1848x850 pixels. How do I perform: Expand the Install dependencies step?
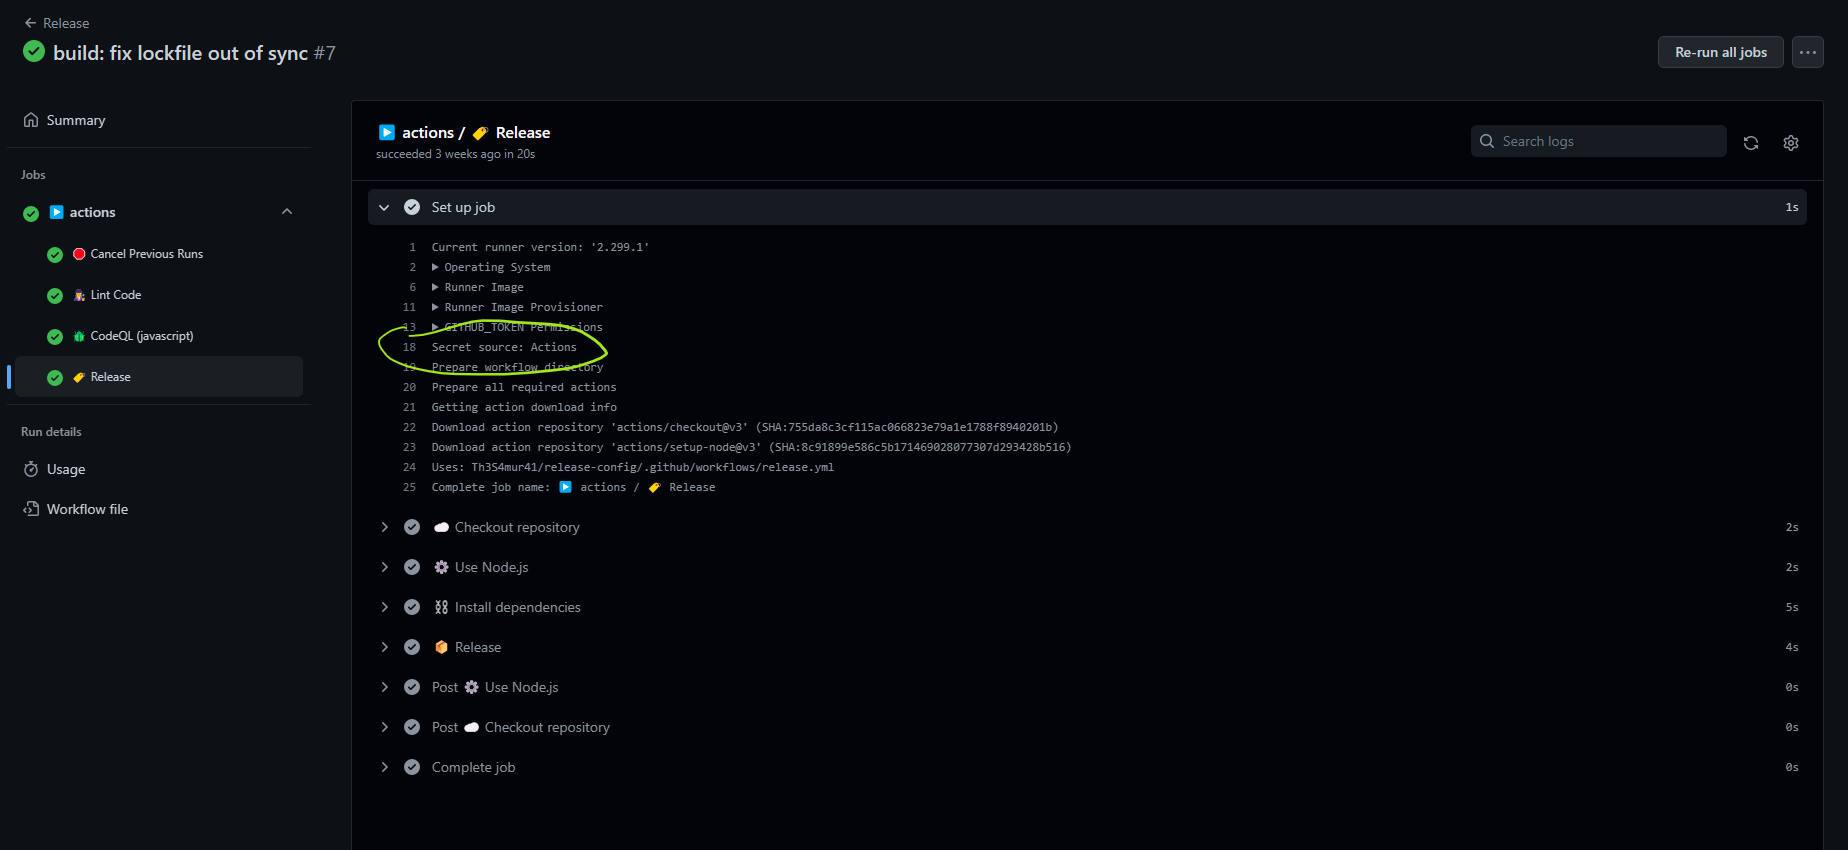coord(384,607)
